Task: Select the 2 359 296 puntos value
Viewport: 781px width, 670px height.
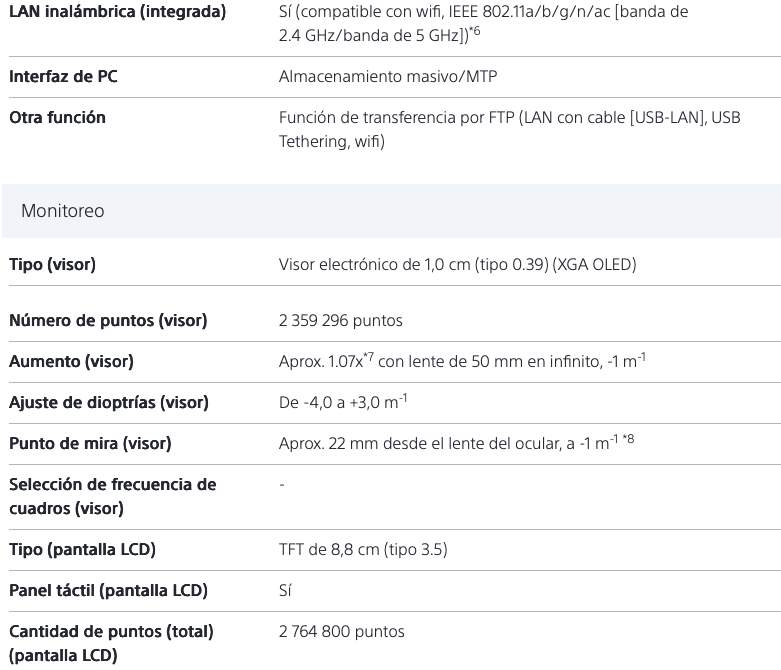Action: point(340,321)
